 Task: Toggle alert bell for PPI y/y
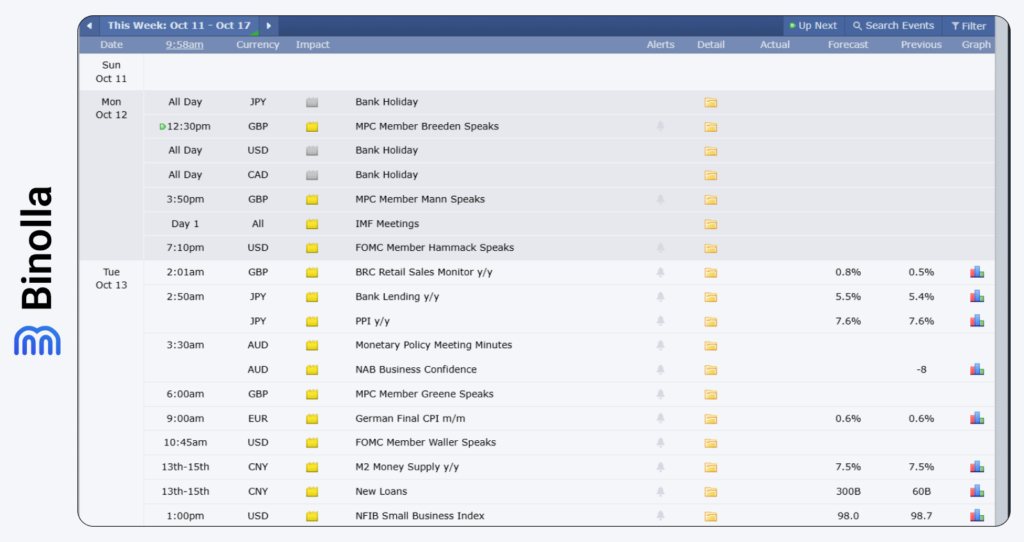(660, 321)
